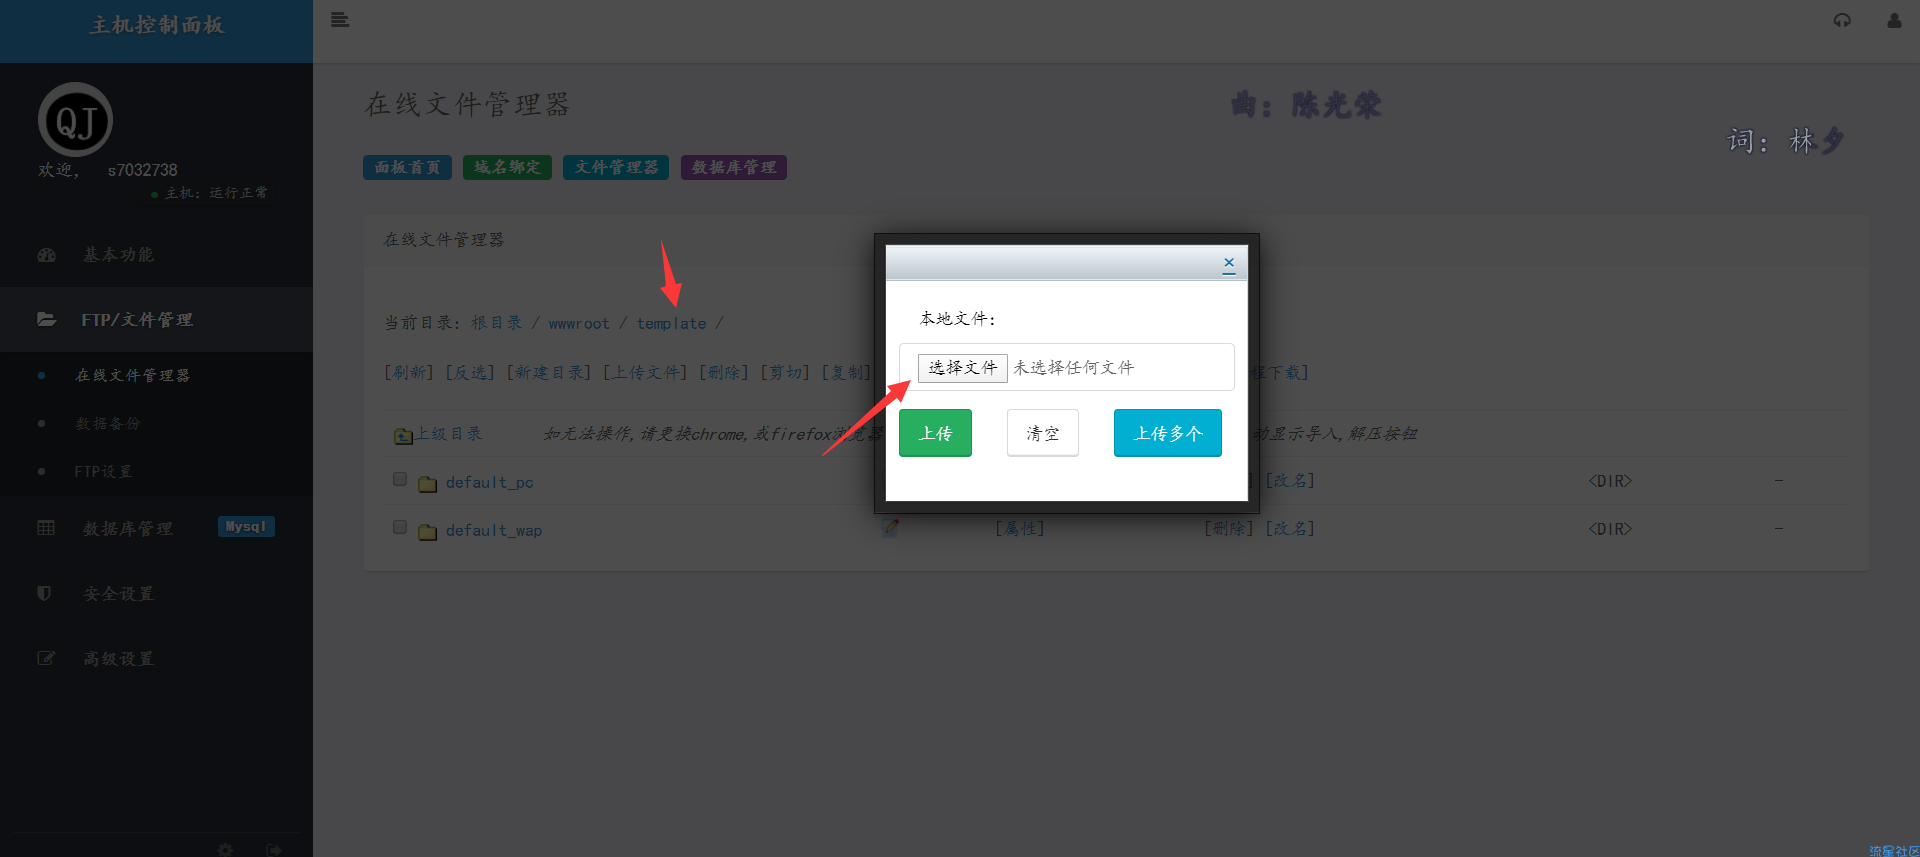Open the default_wap folder link
Image resolution: width=1920 pixels, height=857 pixels.
(494, 530)
